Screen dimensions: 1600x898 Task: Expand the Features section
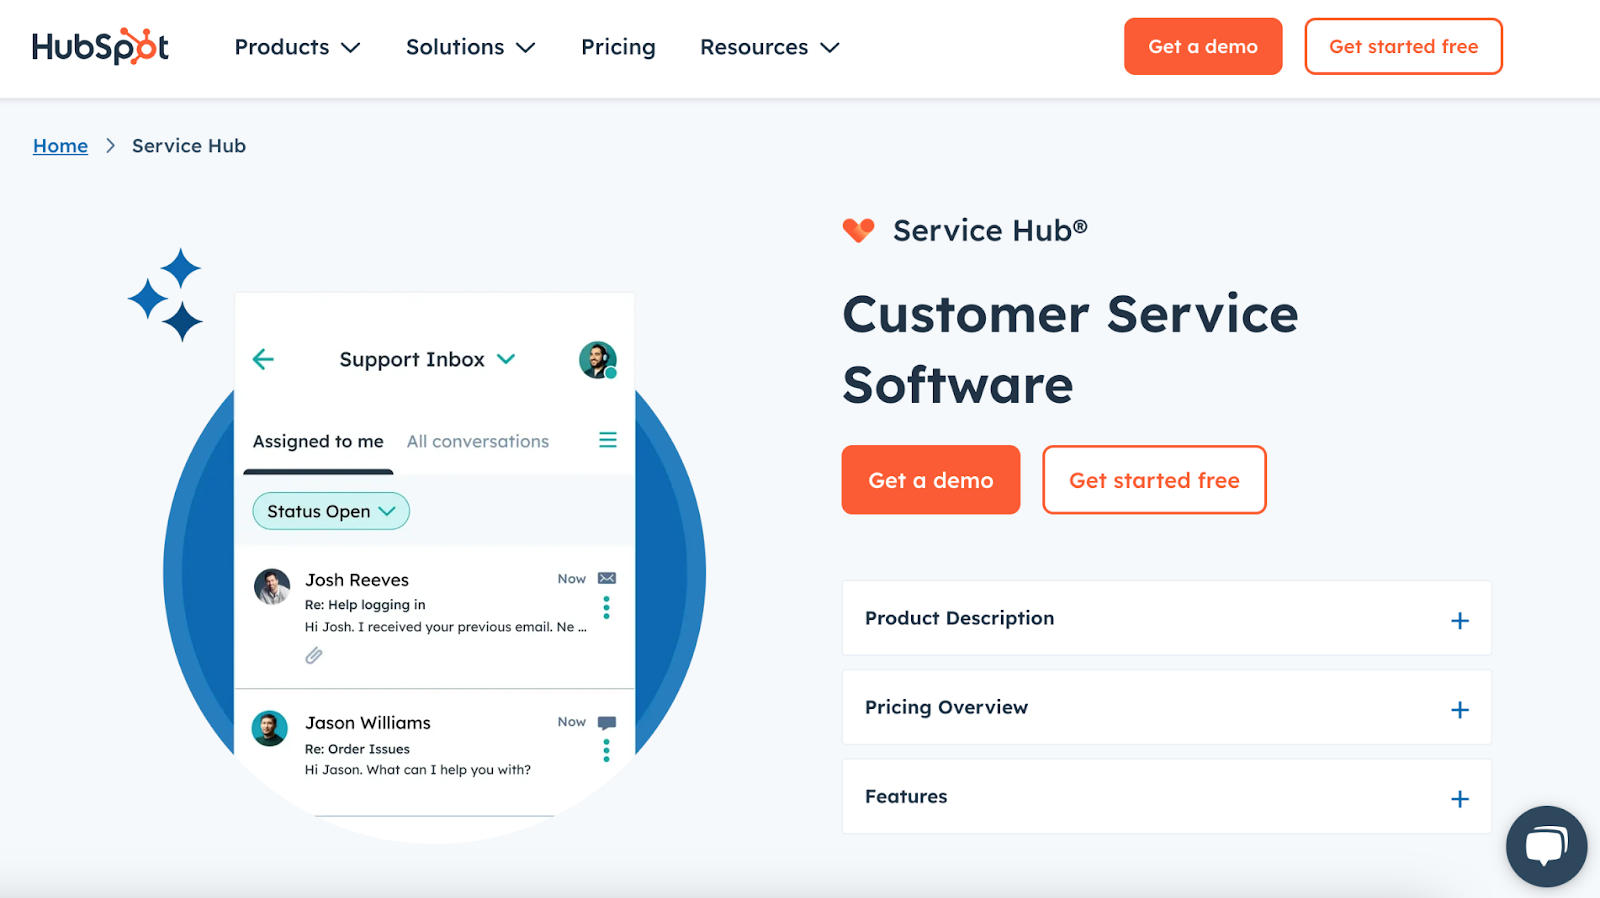pyautogui.click(x=1166, y=796)
